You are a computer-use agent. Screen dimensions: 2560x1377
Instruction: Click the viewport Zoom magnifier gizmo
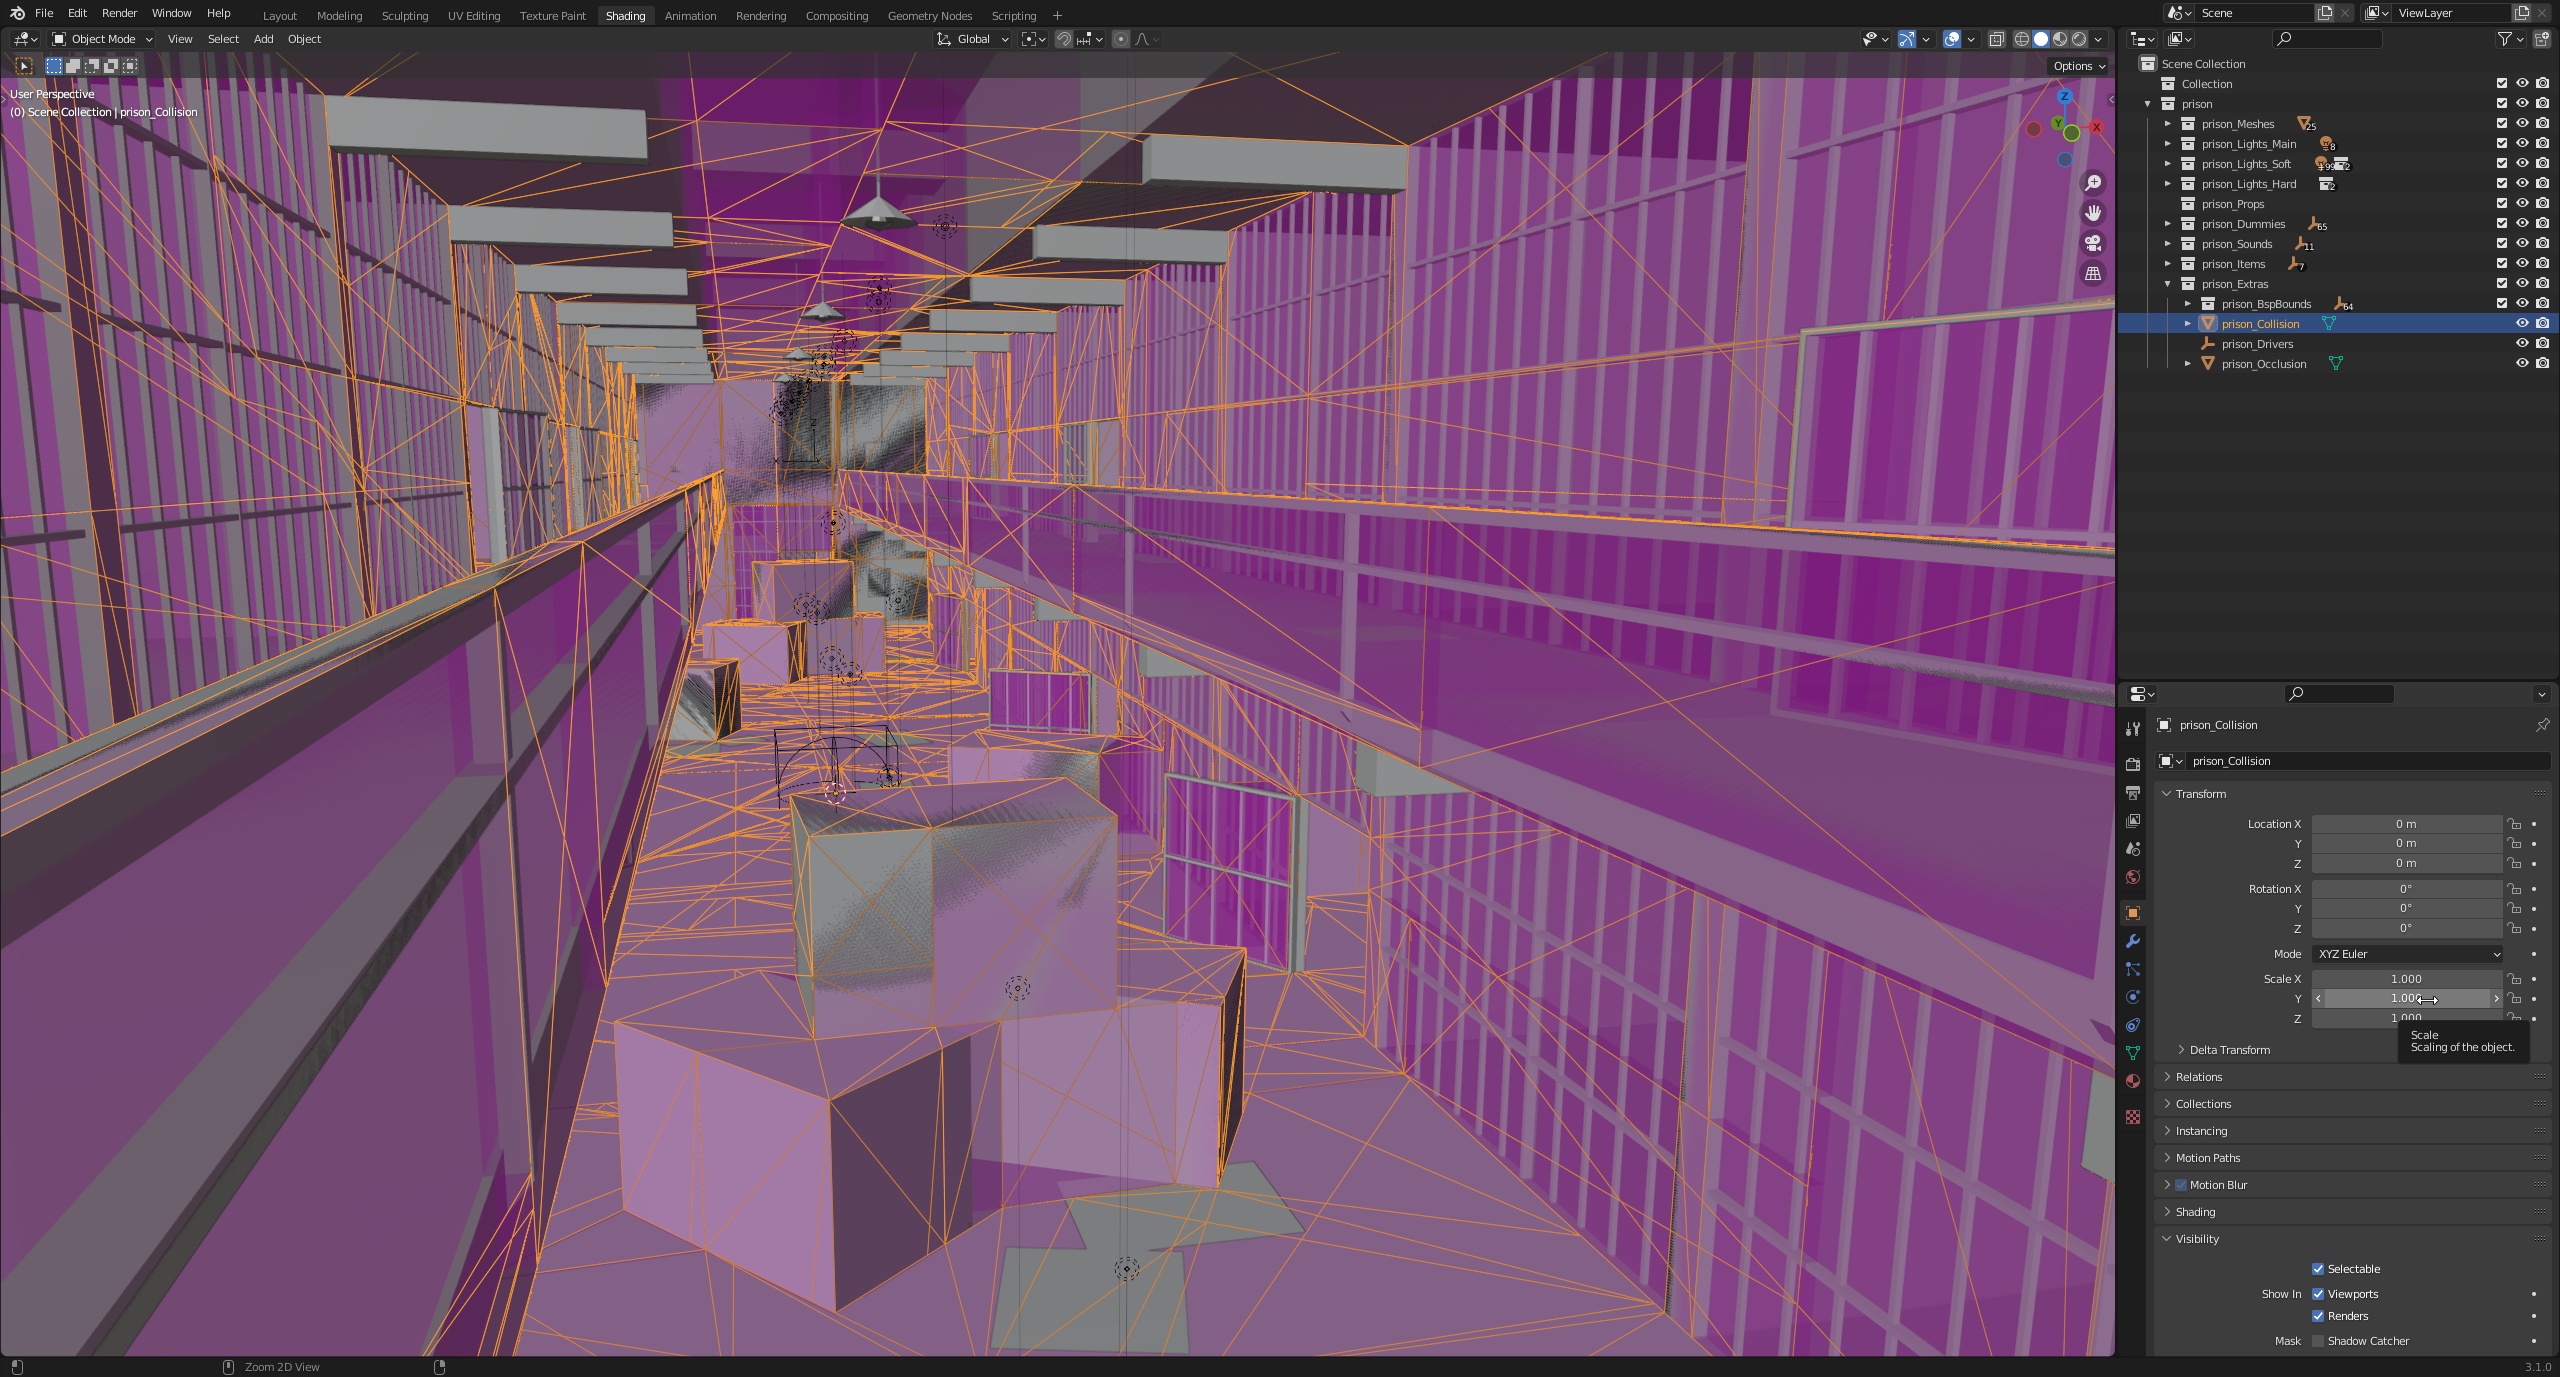(2093, 183)
